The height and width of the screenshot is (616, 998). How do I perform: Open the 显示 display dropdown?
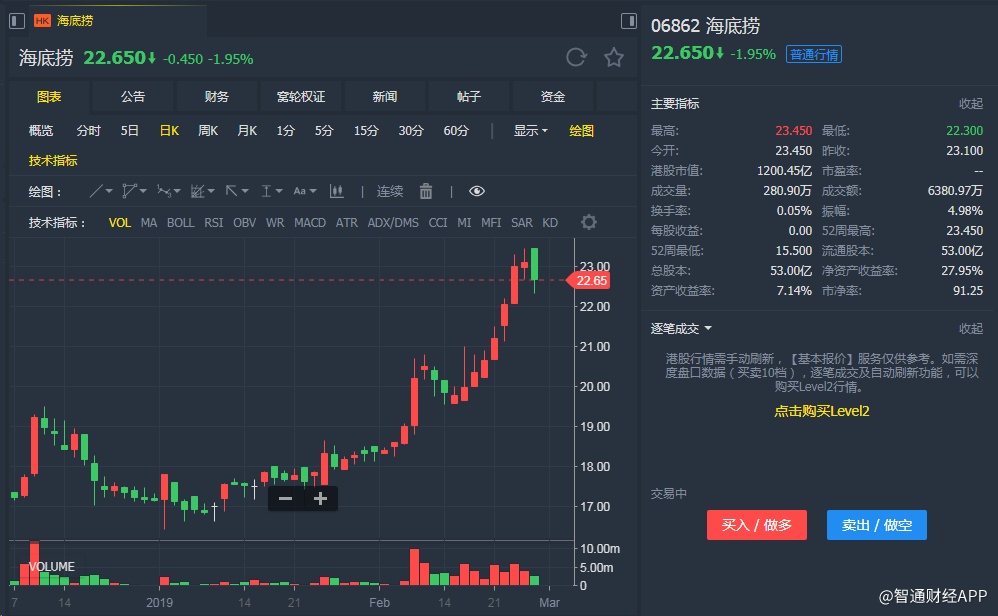pyautogui.click(x=530, y=130)
